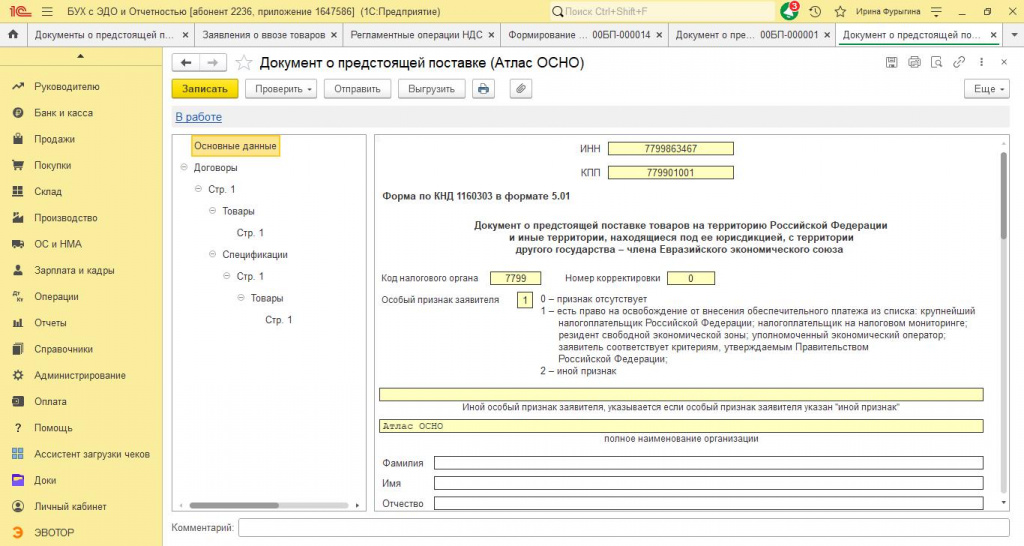This screenshot has width=1024, height=546.
Task: Switch to Заявления о ввозе товаров tab
Action: 269,35
